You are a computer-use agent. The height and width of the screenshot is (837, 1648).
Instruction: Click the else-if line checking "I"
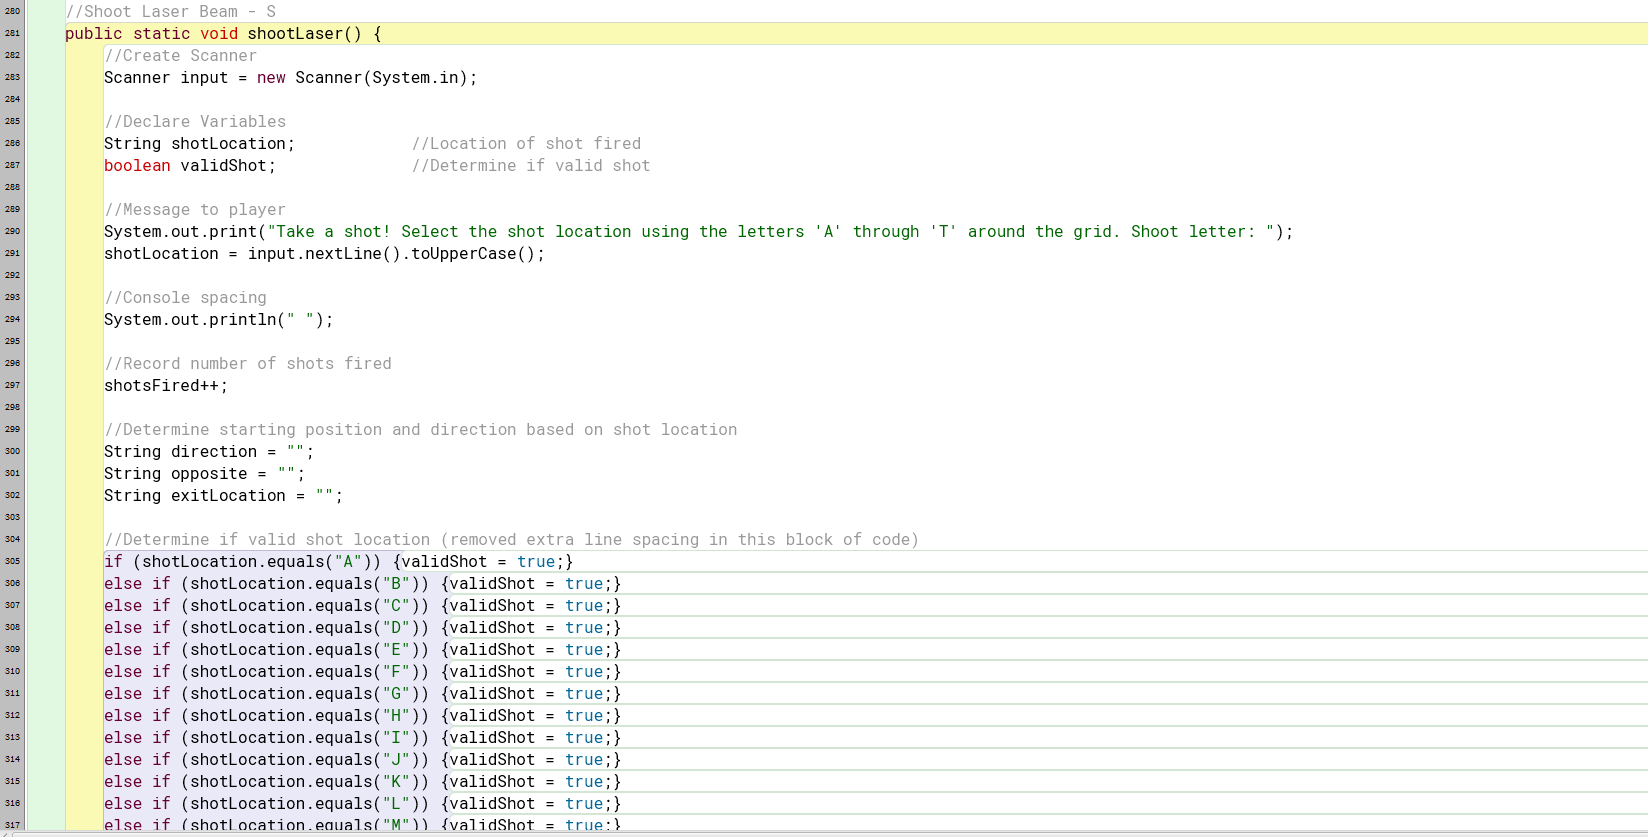pos(363,738)
